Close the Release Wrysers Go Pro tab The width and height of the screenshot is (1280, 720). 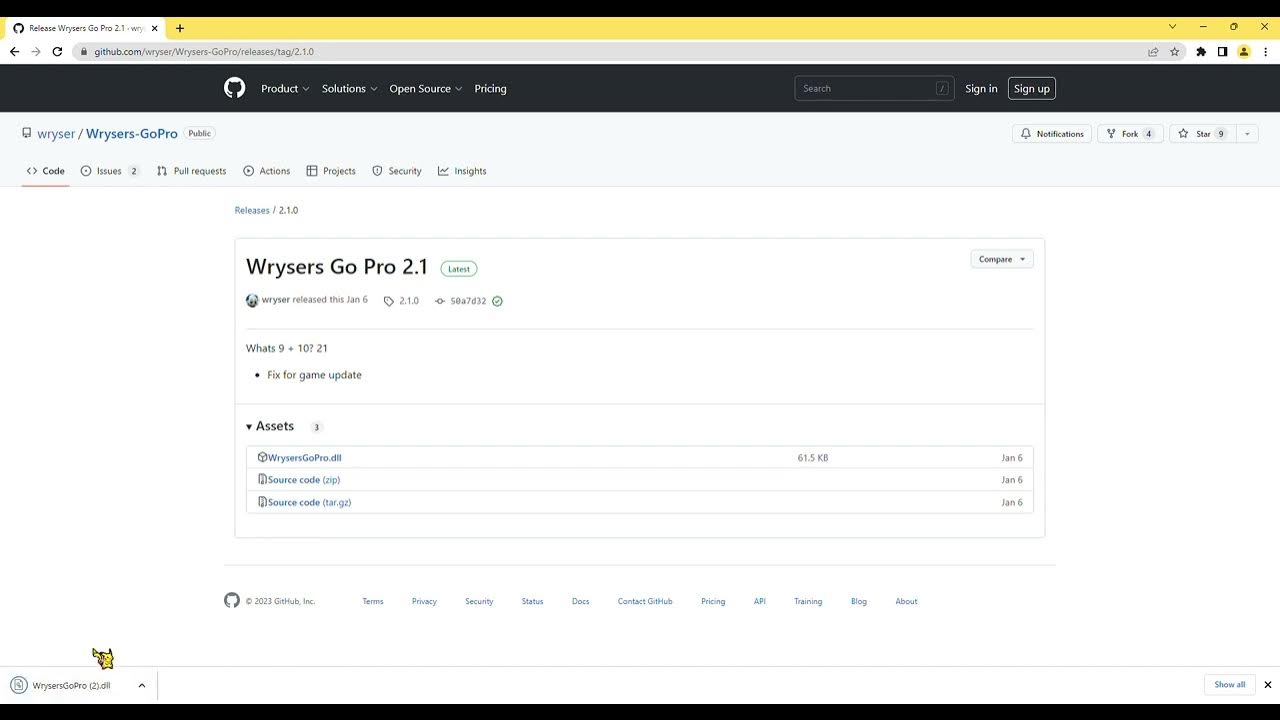[154, 28]
